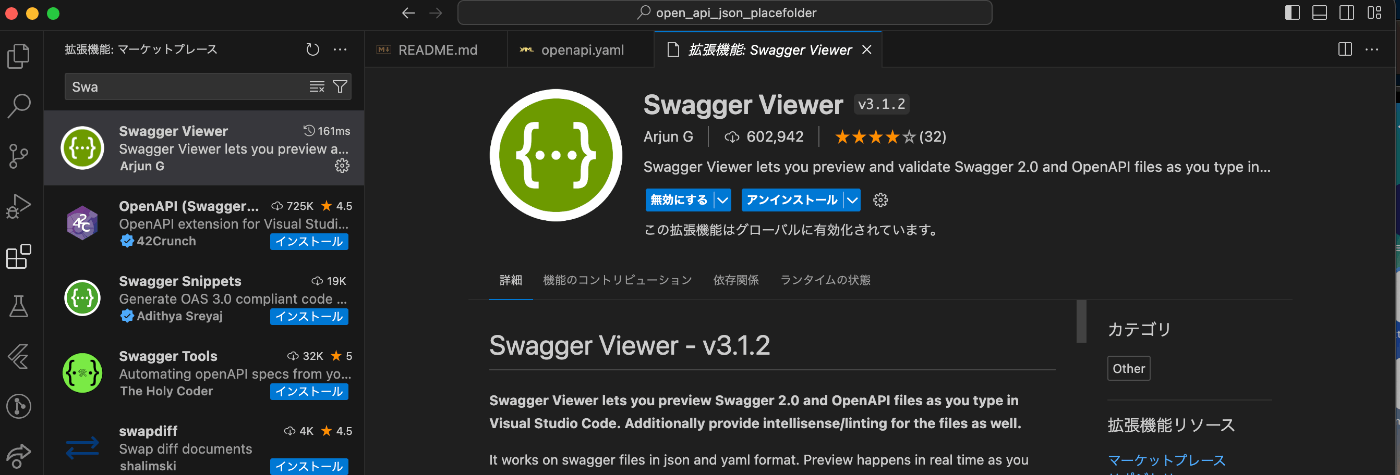The image size is (1400, 475).
Task: Click the command center search box
Action: point(725,13)
